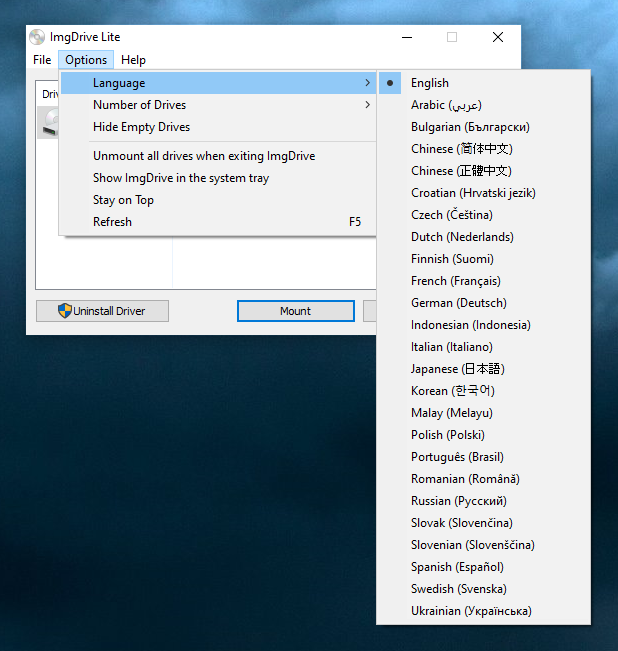618x651 pixels.
Task: Choose Dutch (Nederlands) language
Action: 484,237
